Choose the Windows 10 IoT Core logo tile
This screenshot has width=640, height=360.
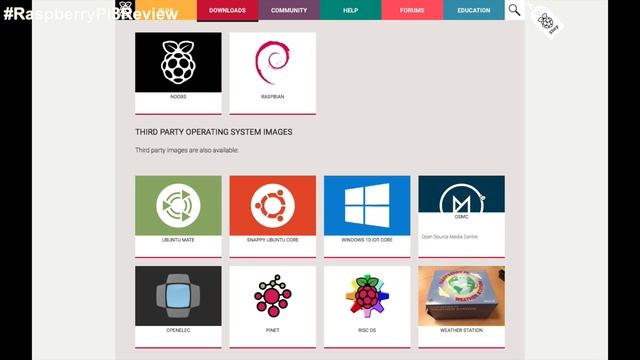tap(367, 205)
